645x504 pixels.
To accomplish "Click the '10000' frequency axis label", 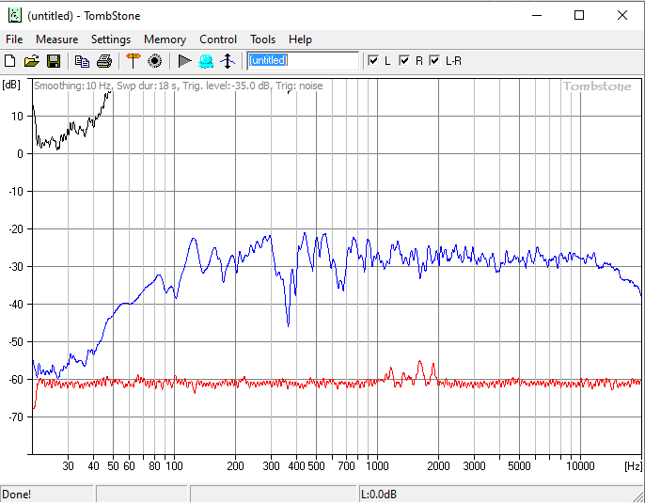I will click(580, 466).
